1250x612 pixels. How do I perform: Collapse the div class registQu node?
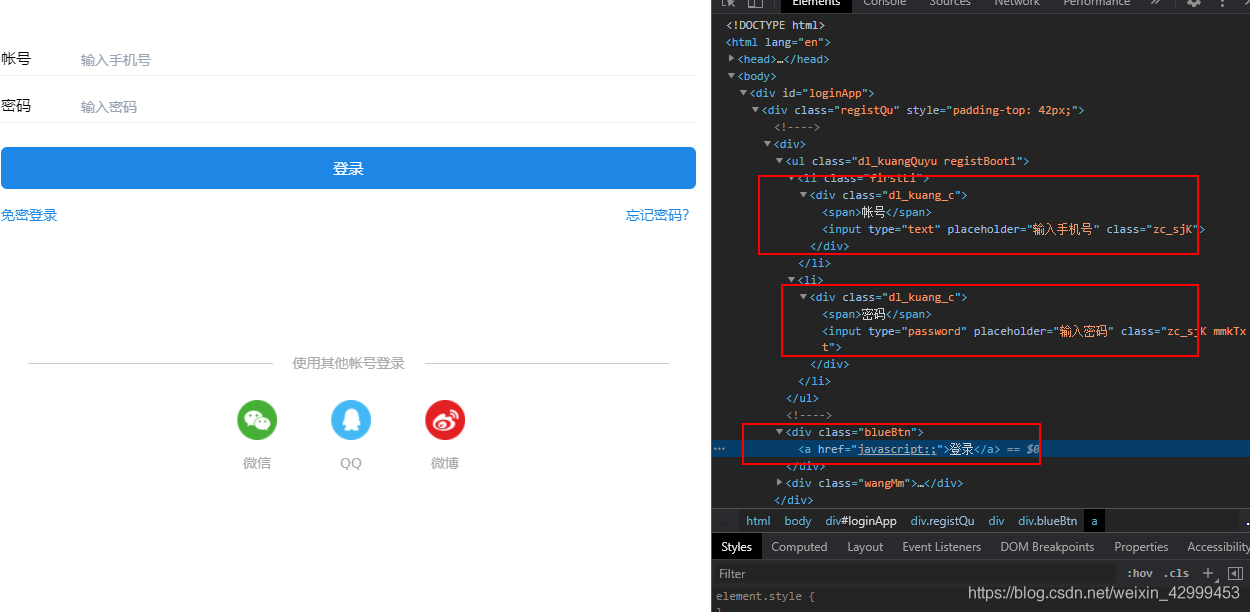755,110
